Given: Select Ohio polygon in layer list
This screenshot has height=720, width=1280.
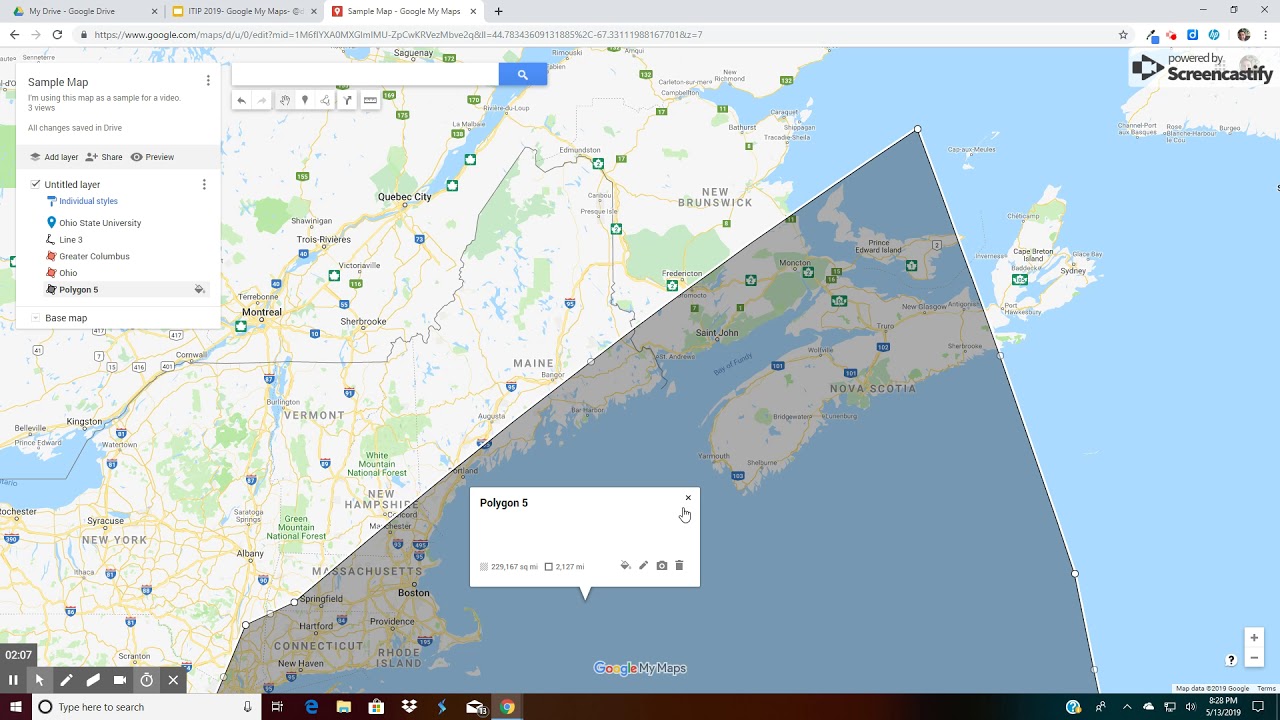Looking at the screenshot, I should 68,273.
